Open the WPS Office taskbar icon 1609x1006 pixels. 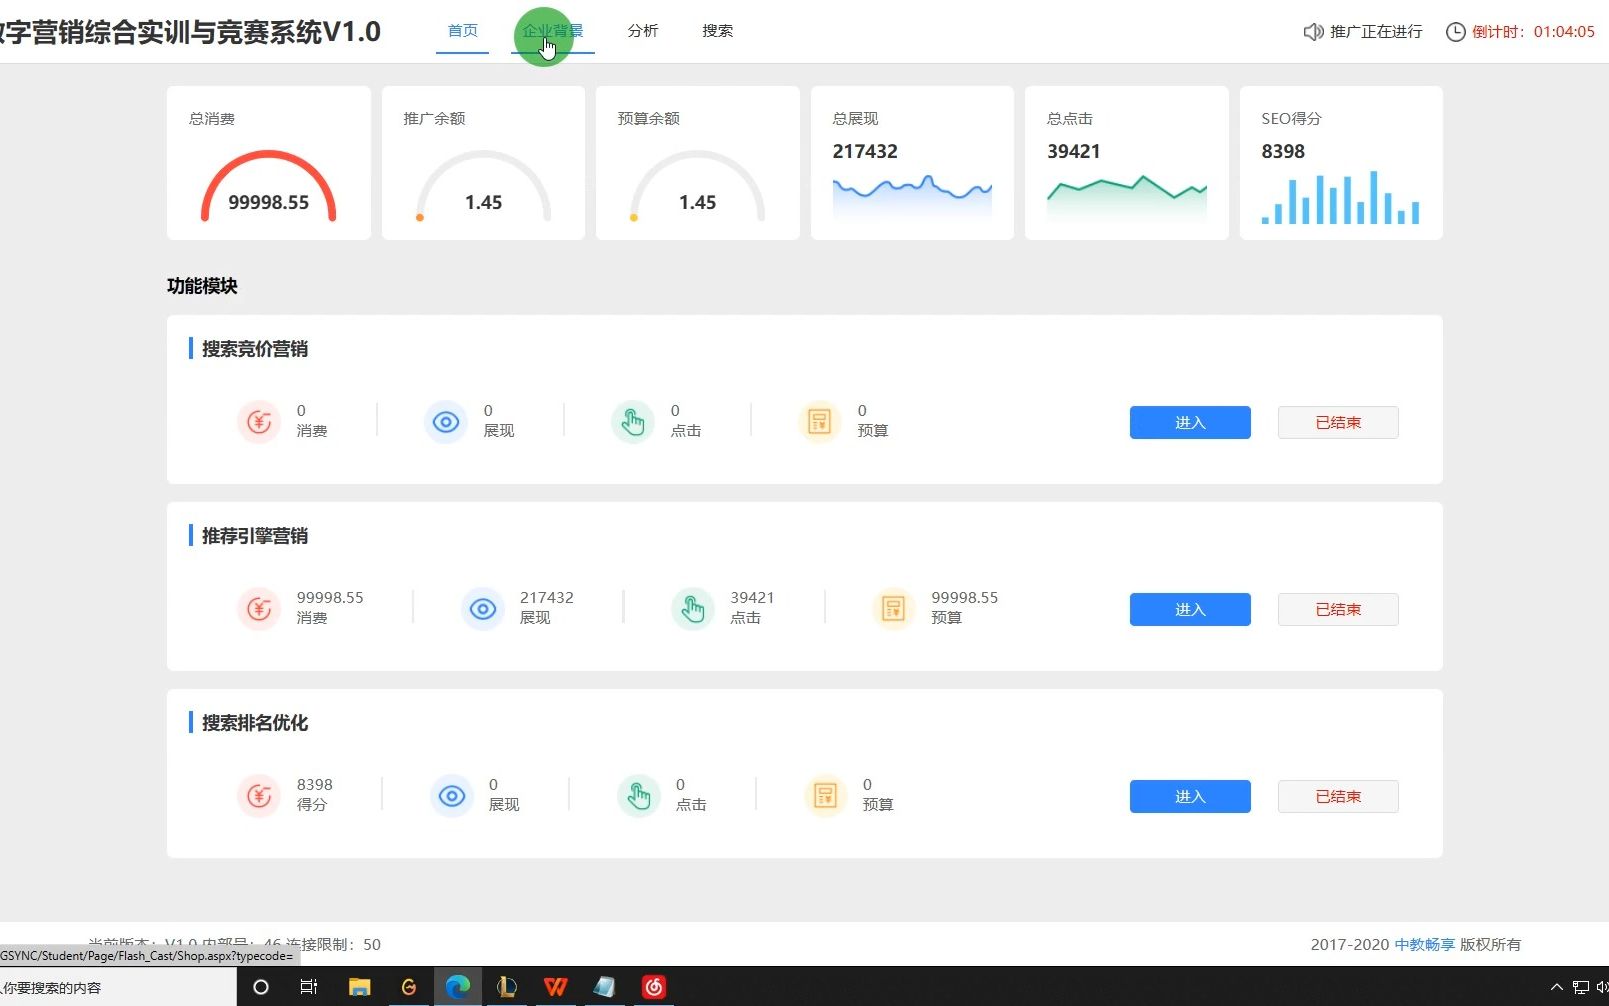point(555,987)
